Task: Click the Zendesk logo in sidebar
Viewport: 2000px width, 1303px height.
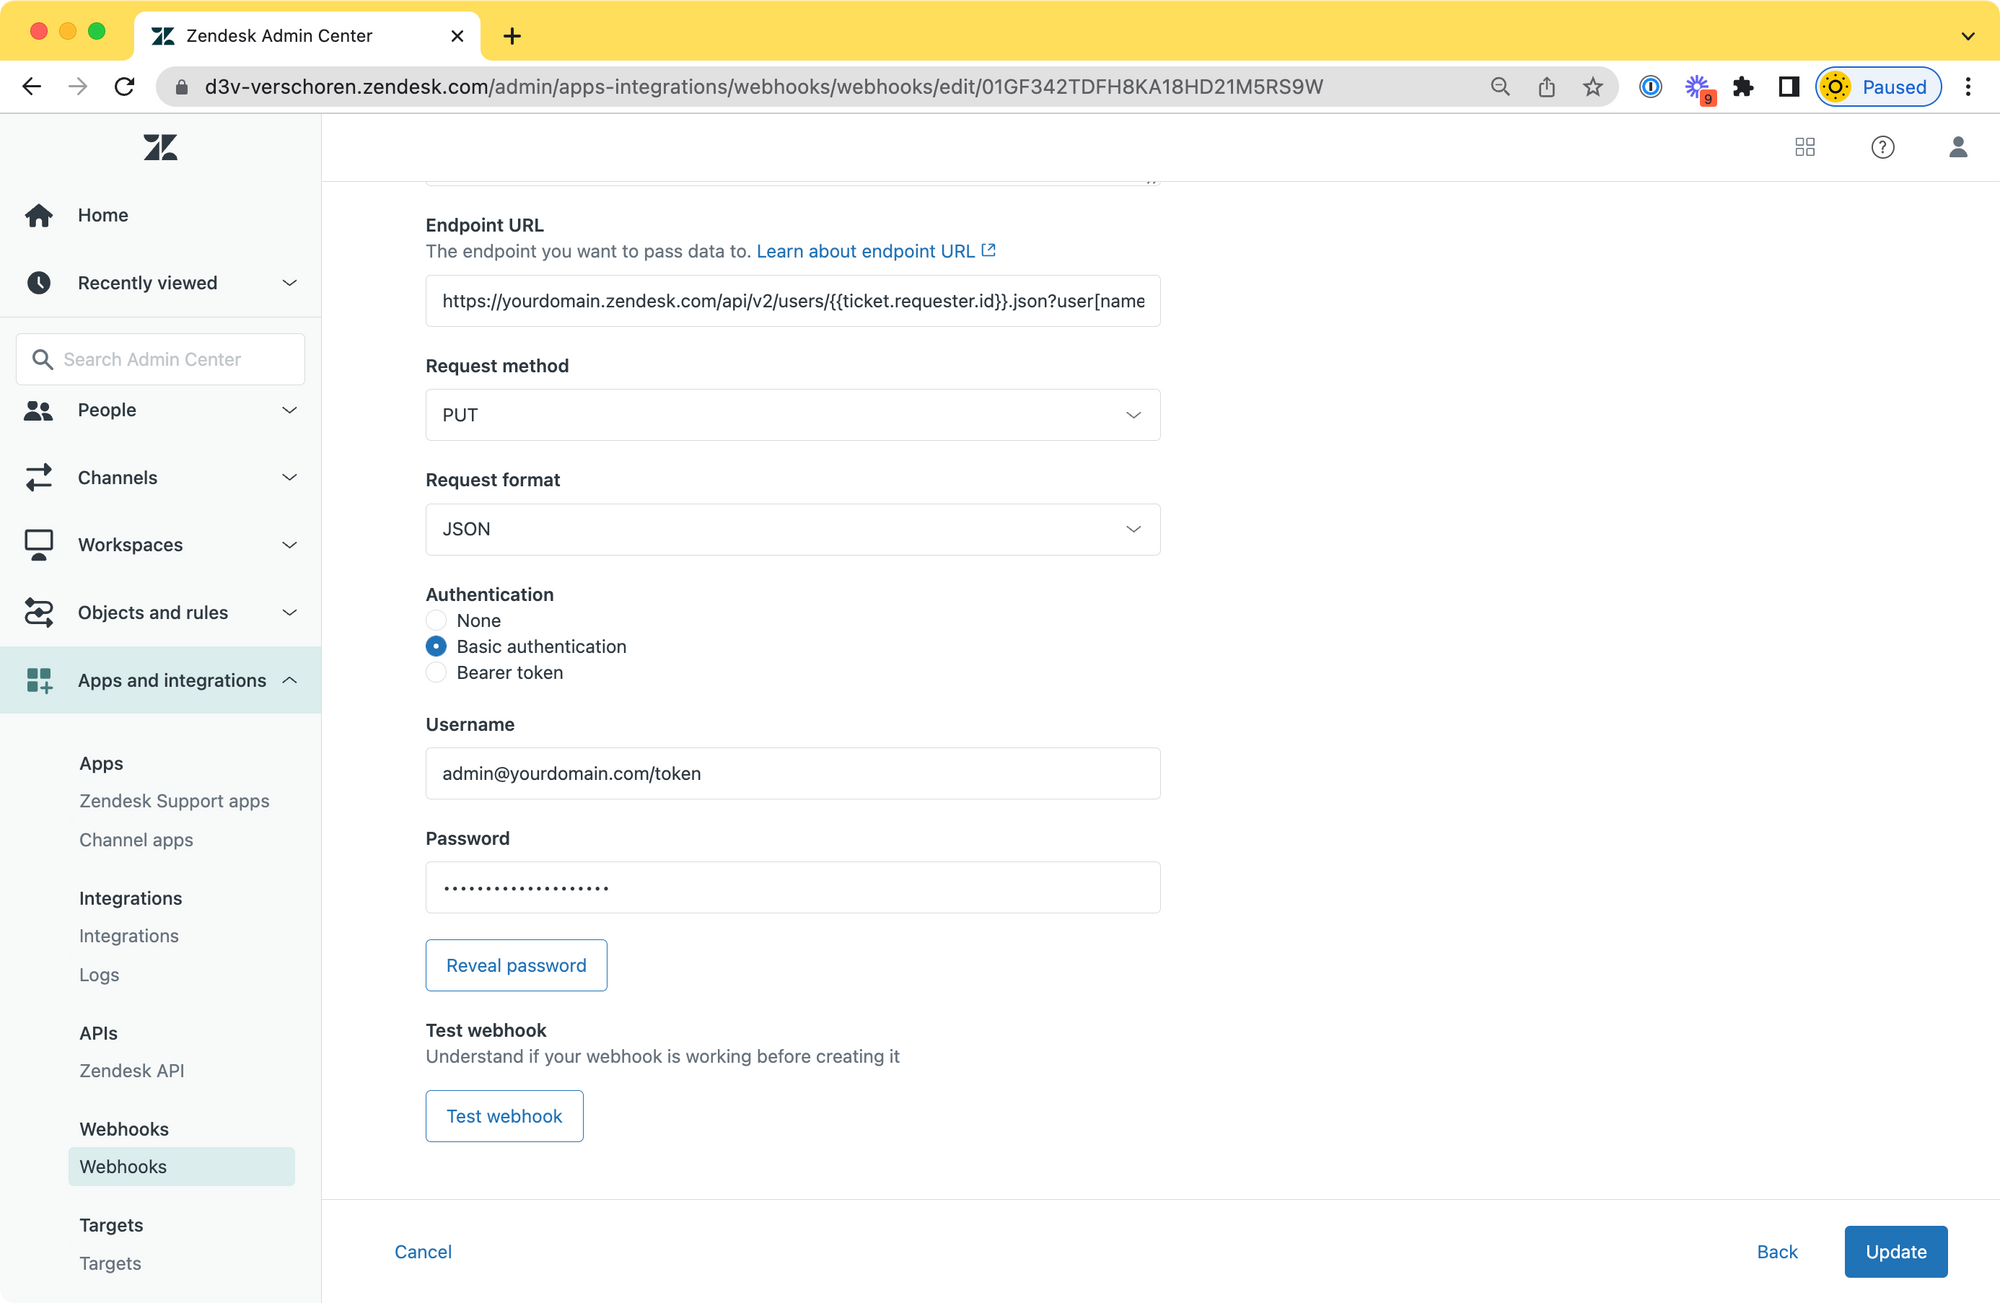Action: (160, 148)
